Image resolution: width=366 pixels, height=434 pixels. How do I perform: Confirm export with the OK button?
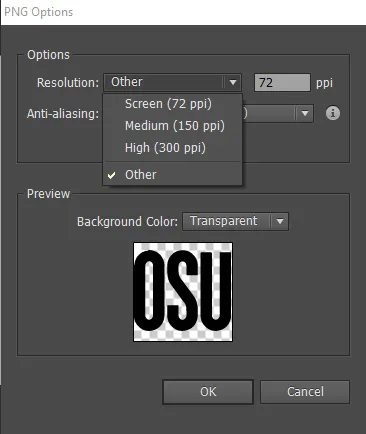tap(208, 392)
